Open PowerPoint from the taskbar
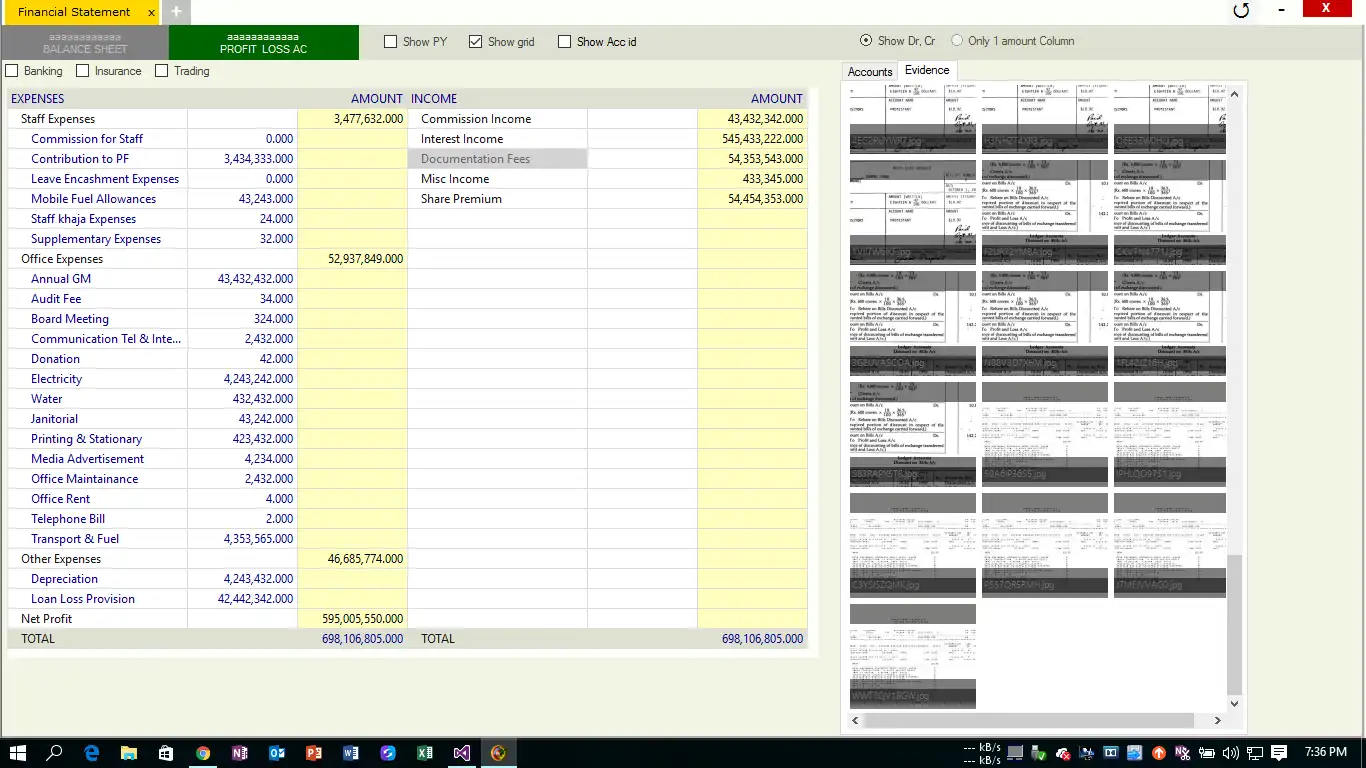 click(313, 753)
